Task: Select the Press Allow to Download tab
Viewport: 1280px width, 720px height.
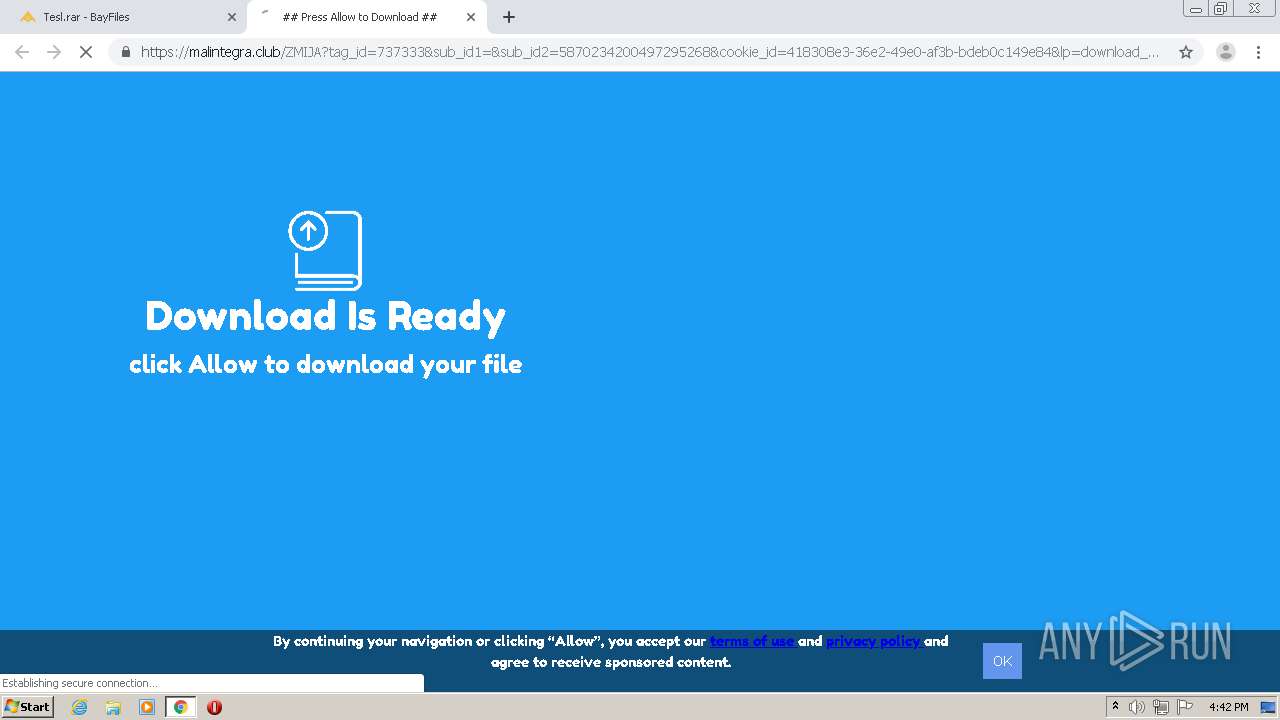Action: point(360,17)
